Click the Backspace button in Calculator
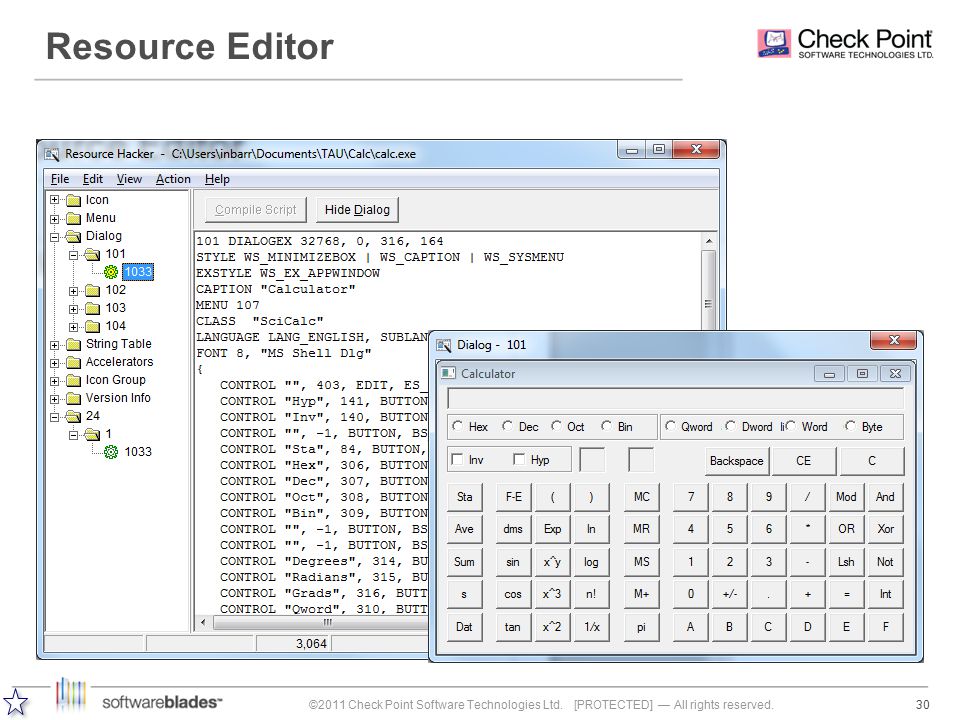Screen dimensions: 960x720 [x=737, y=461]
